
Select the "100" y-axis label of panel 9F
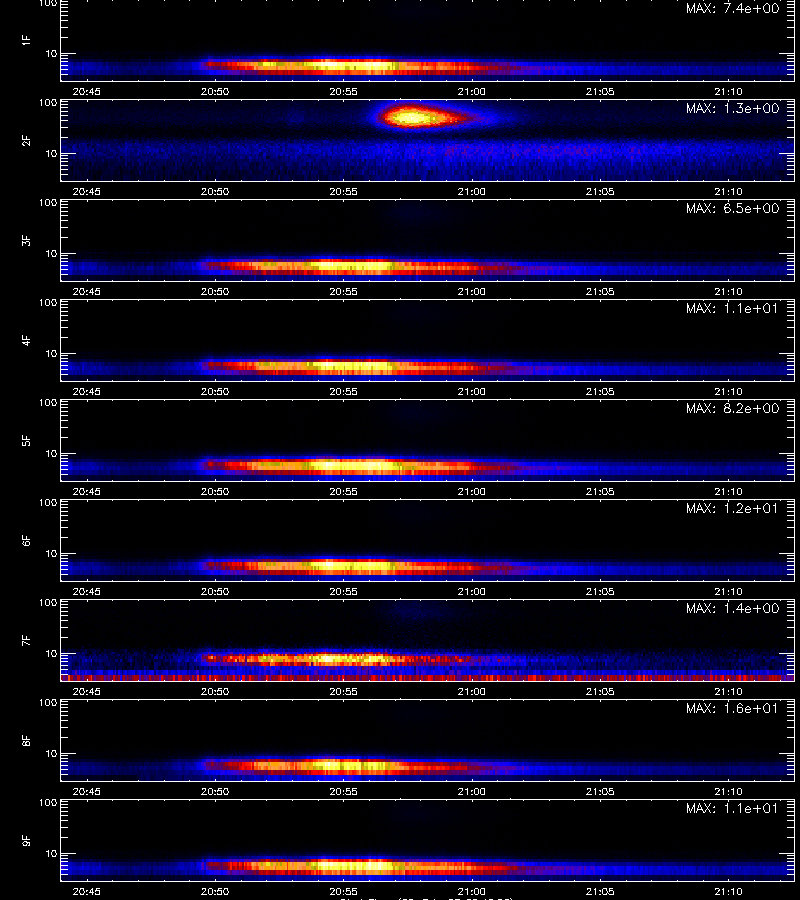click(x=48, y=802)
